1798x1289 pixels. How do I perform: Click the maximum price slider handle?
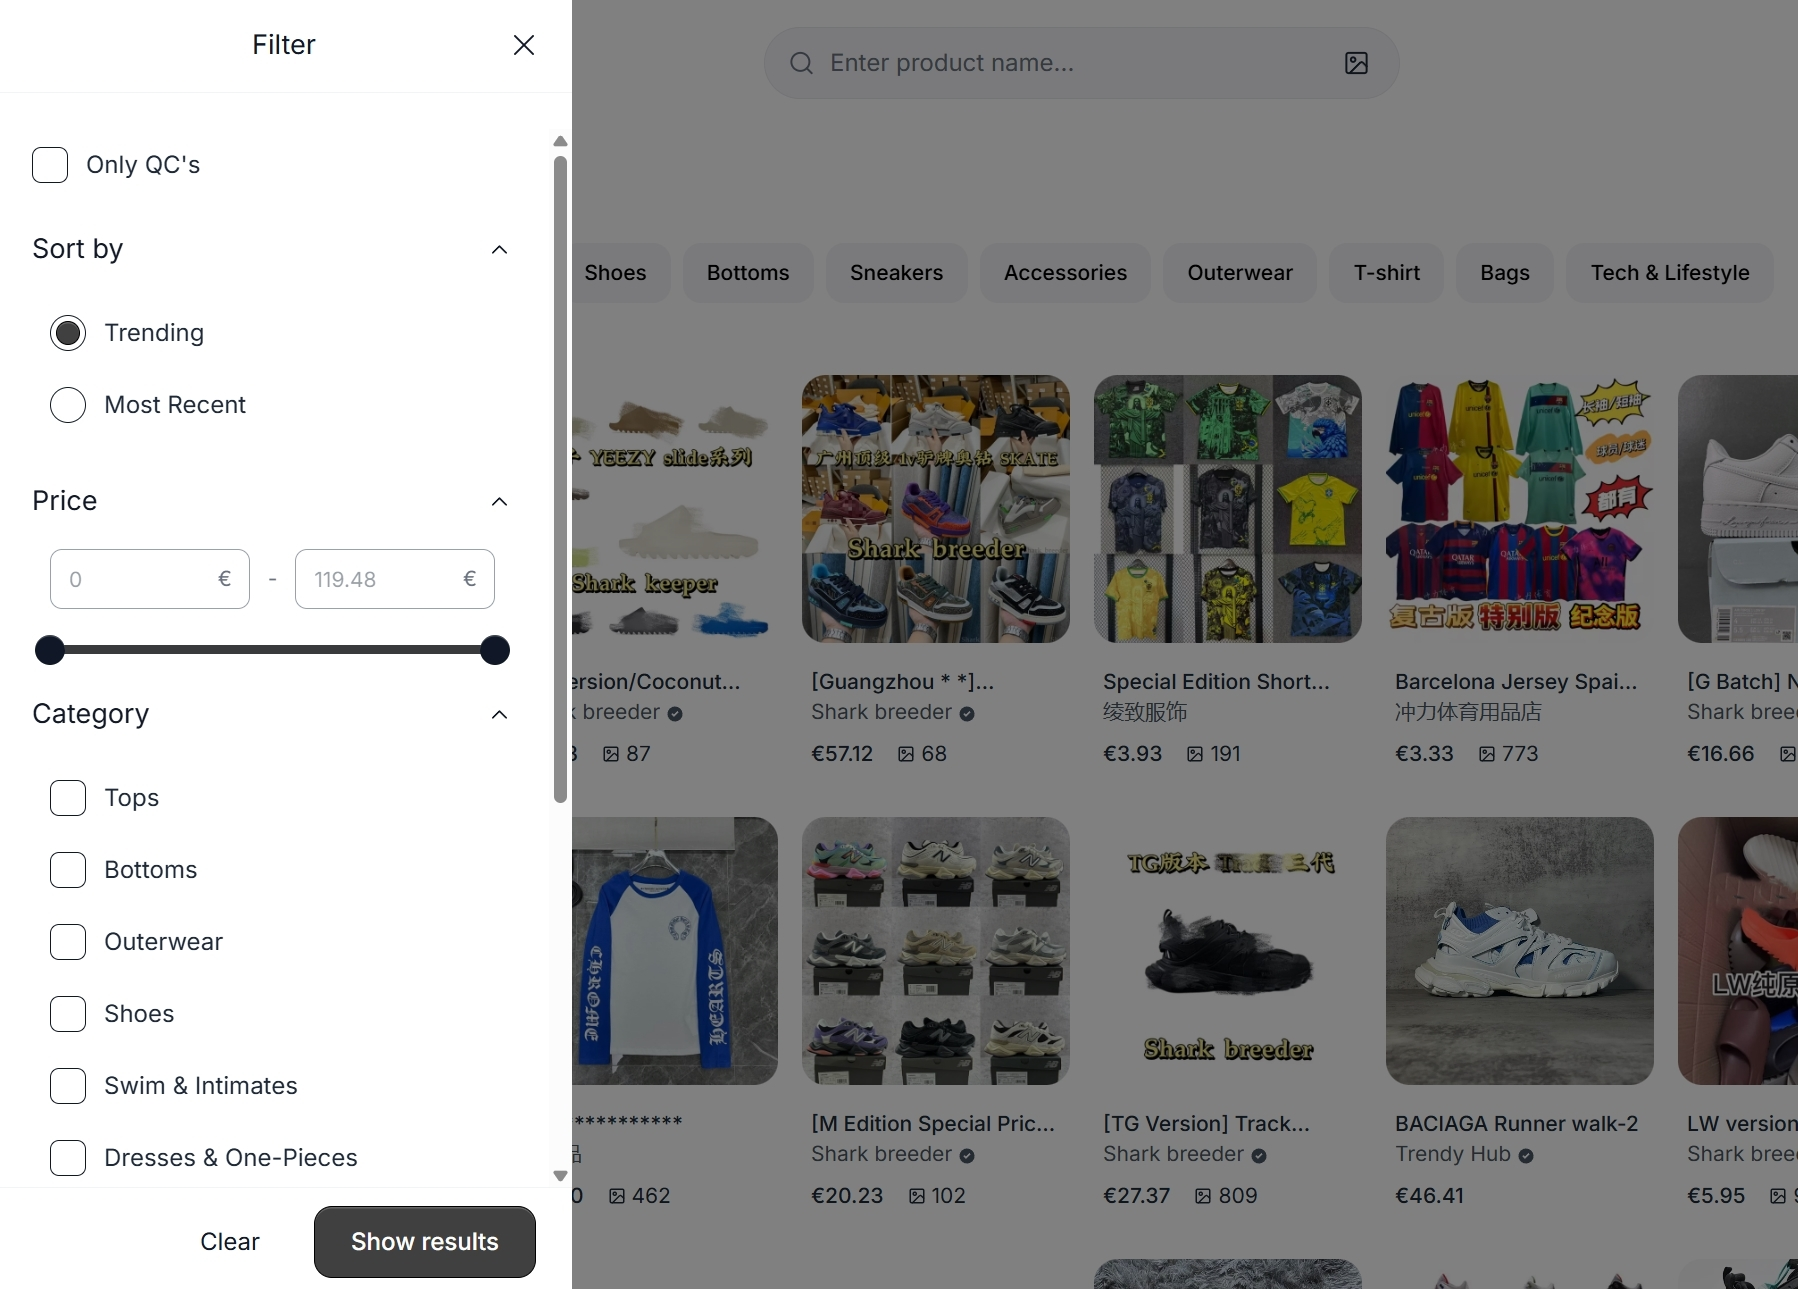495,650
